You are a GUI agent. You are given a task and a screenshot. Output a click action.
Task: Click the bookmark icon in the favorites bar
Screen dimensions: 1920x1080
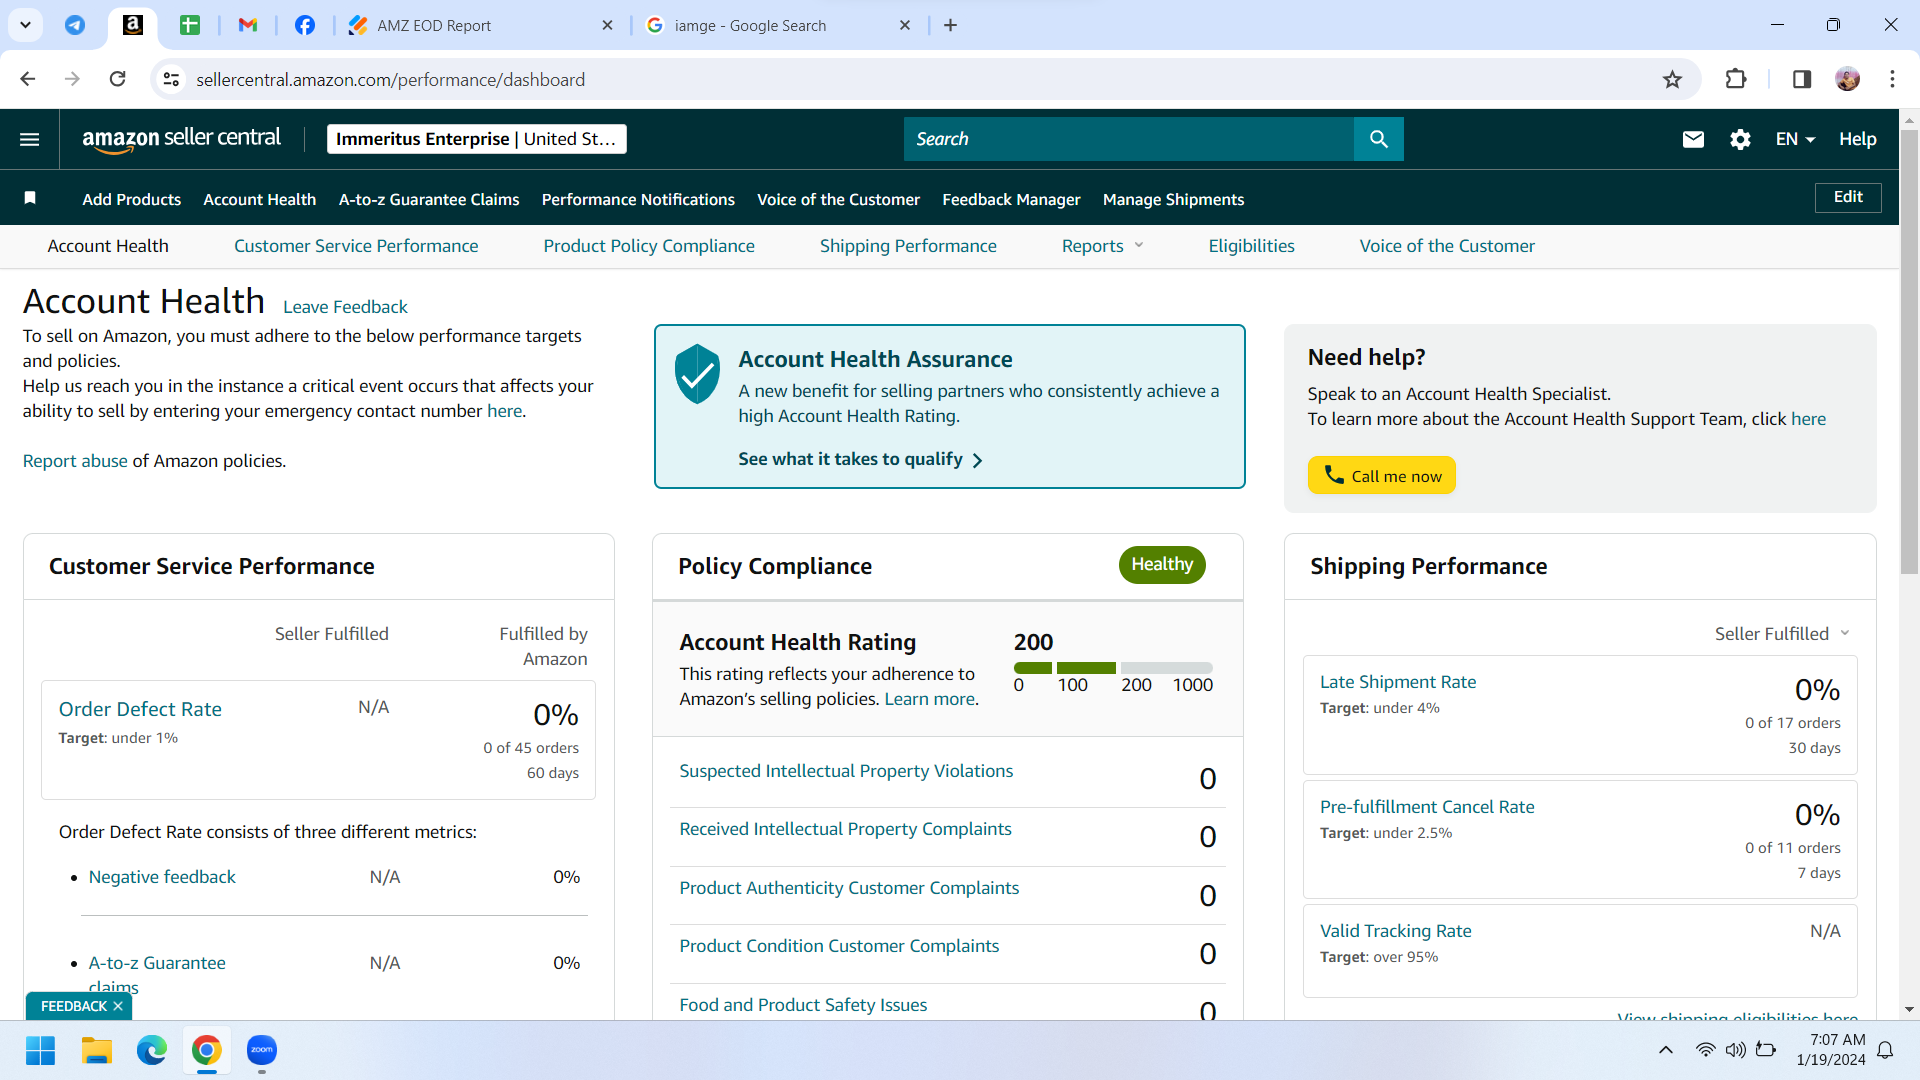pyautogui.click(x=30, y=198)
